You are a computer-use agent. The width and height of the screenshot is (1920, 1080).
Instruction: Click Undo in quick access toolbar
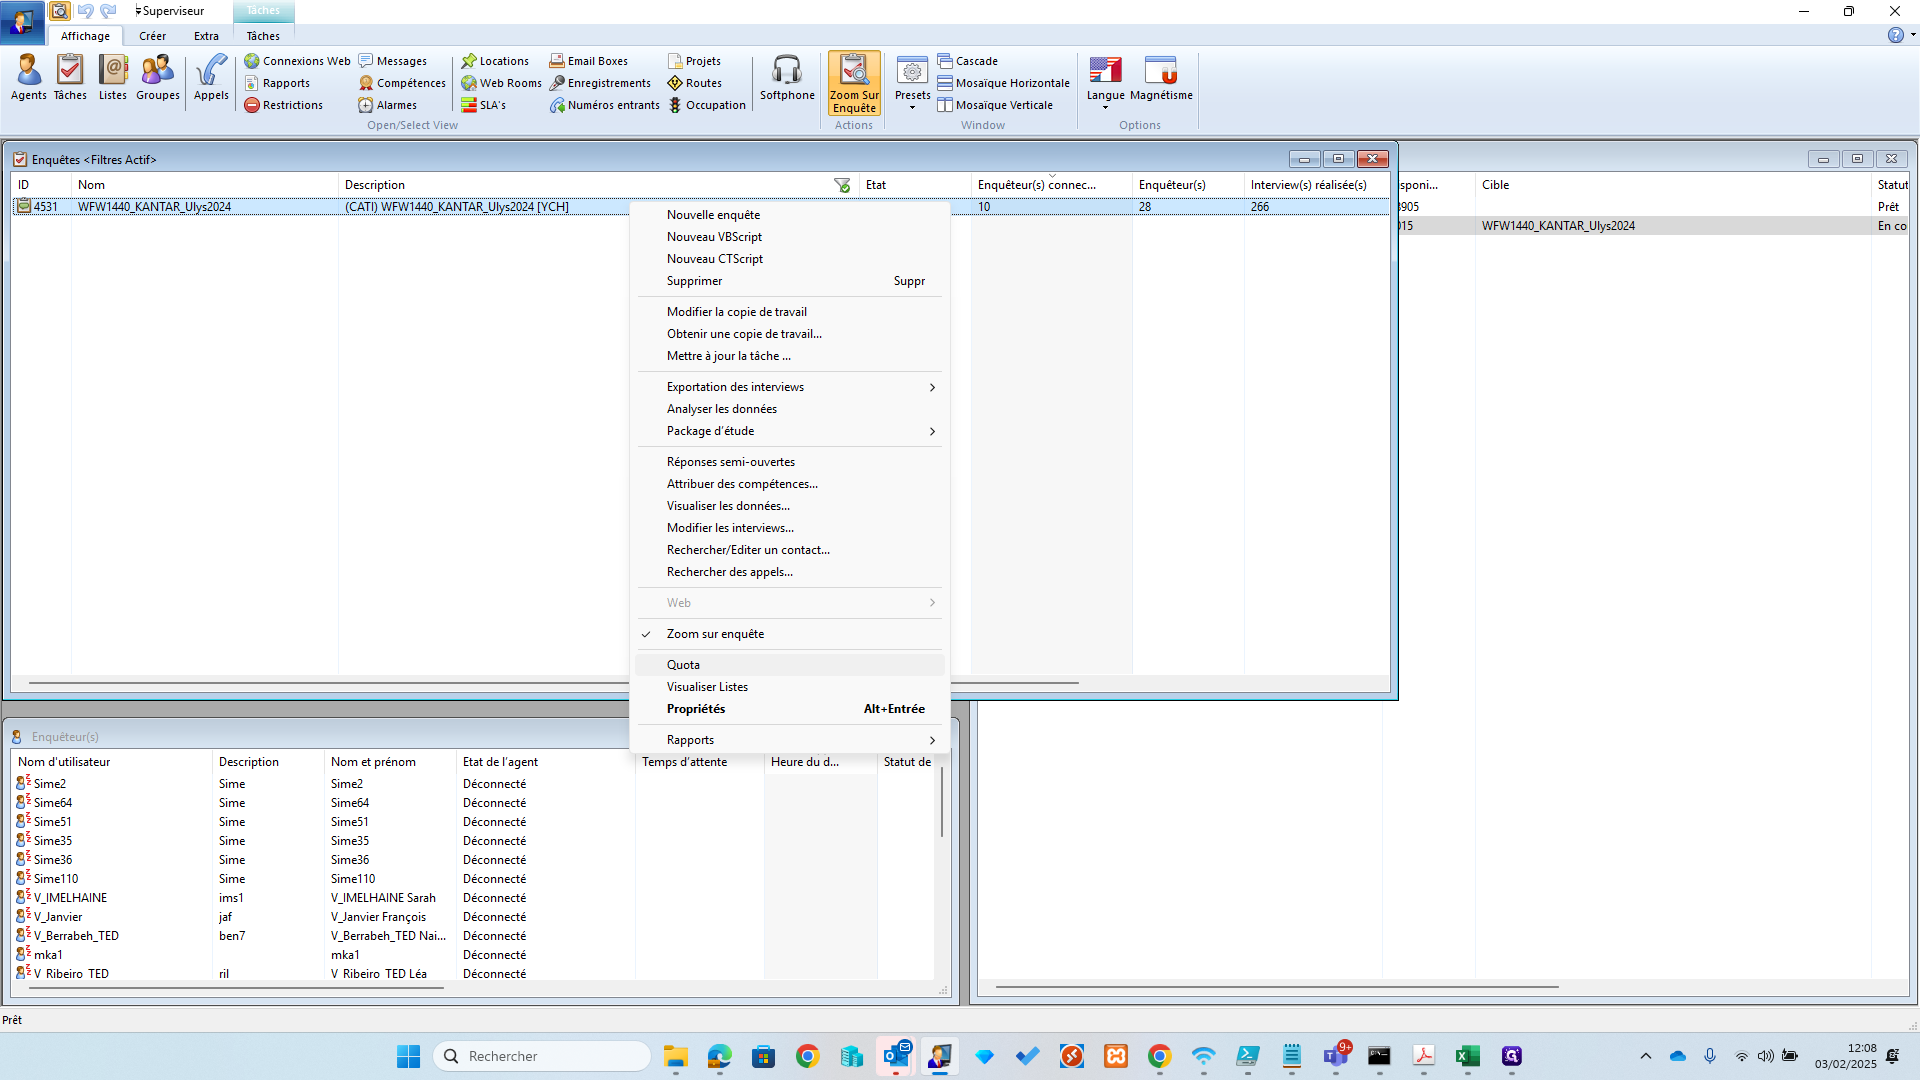coord(85,11)
